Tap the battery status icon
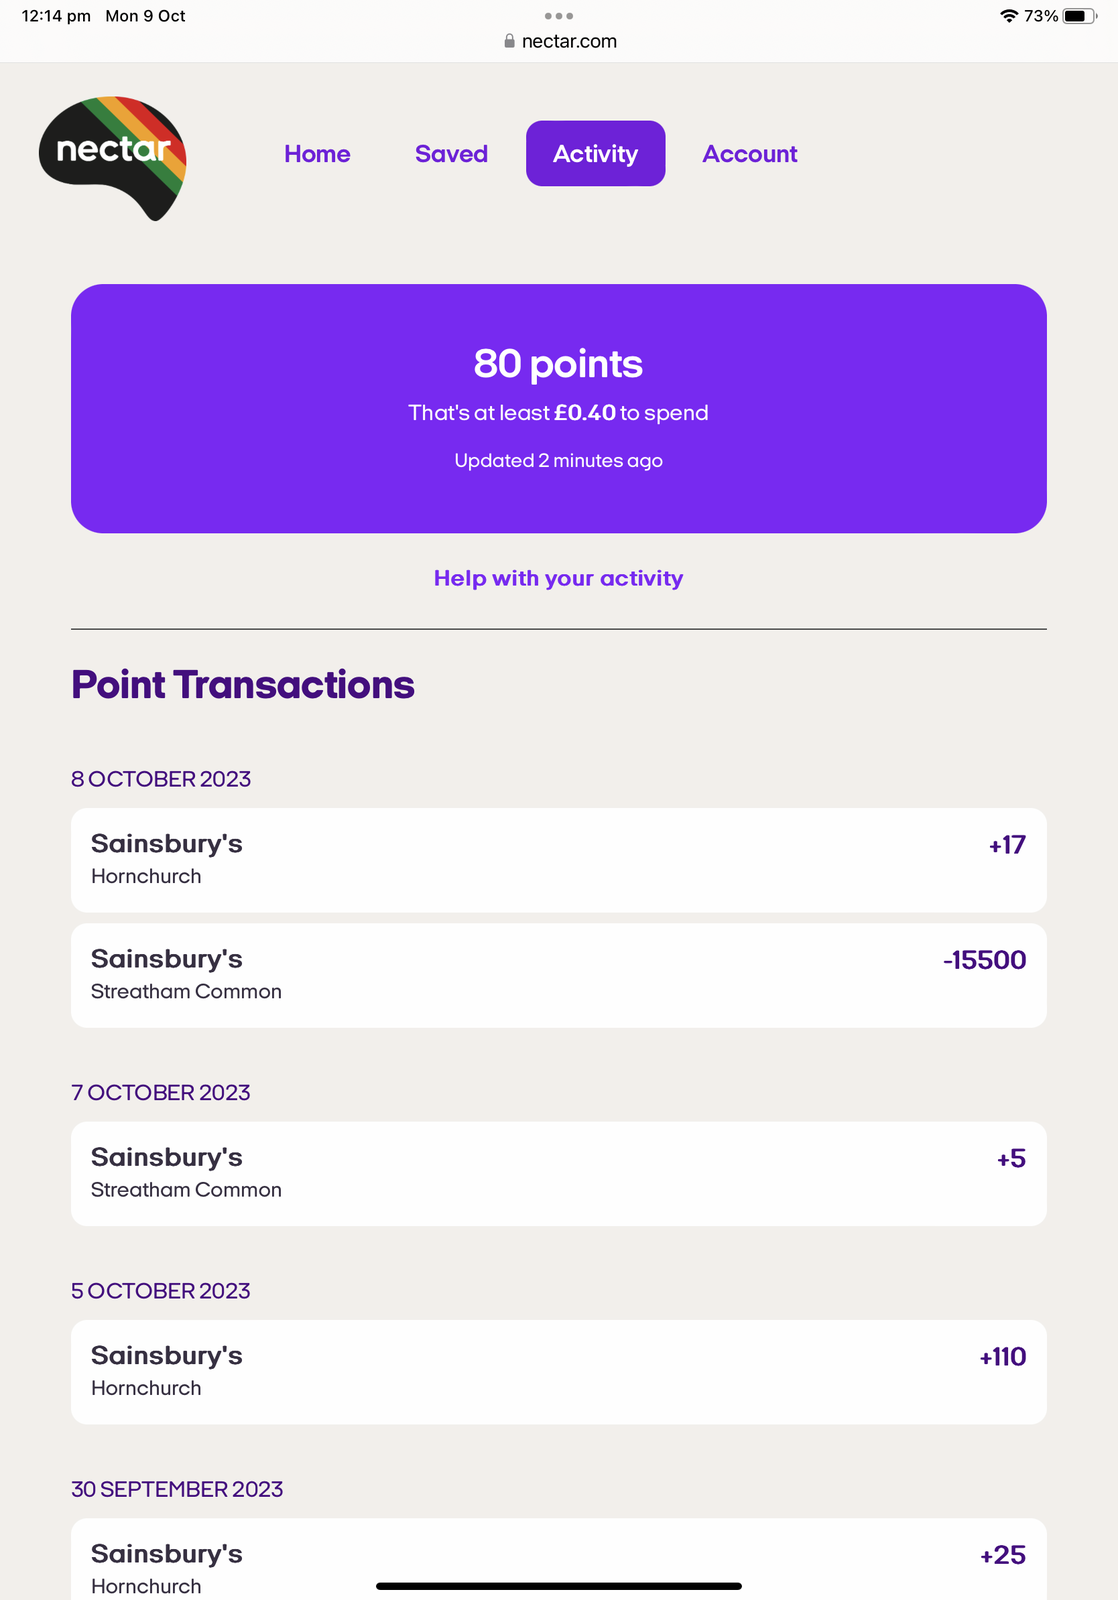 (x=1078, y=16)
